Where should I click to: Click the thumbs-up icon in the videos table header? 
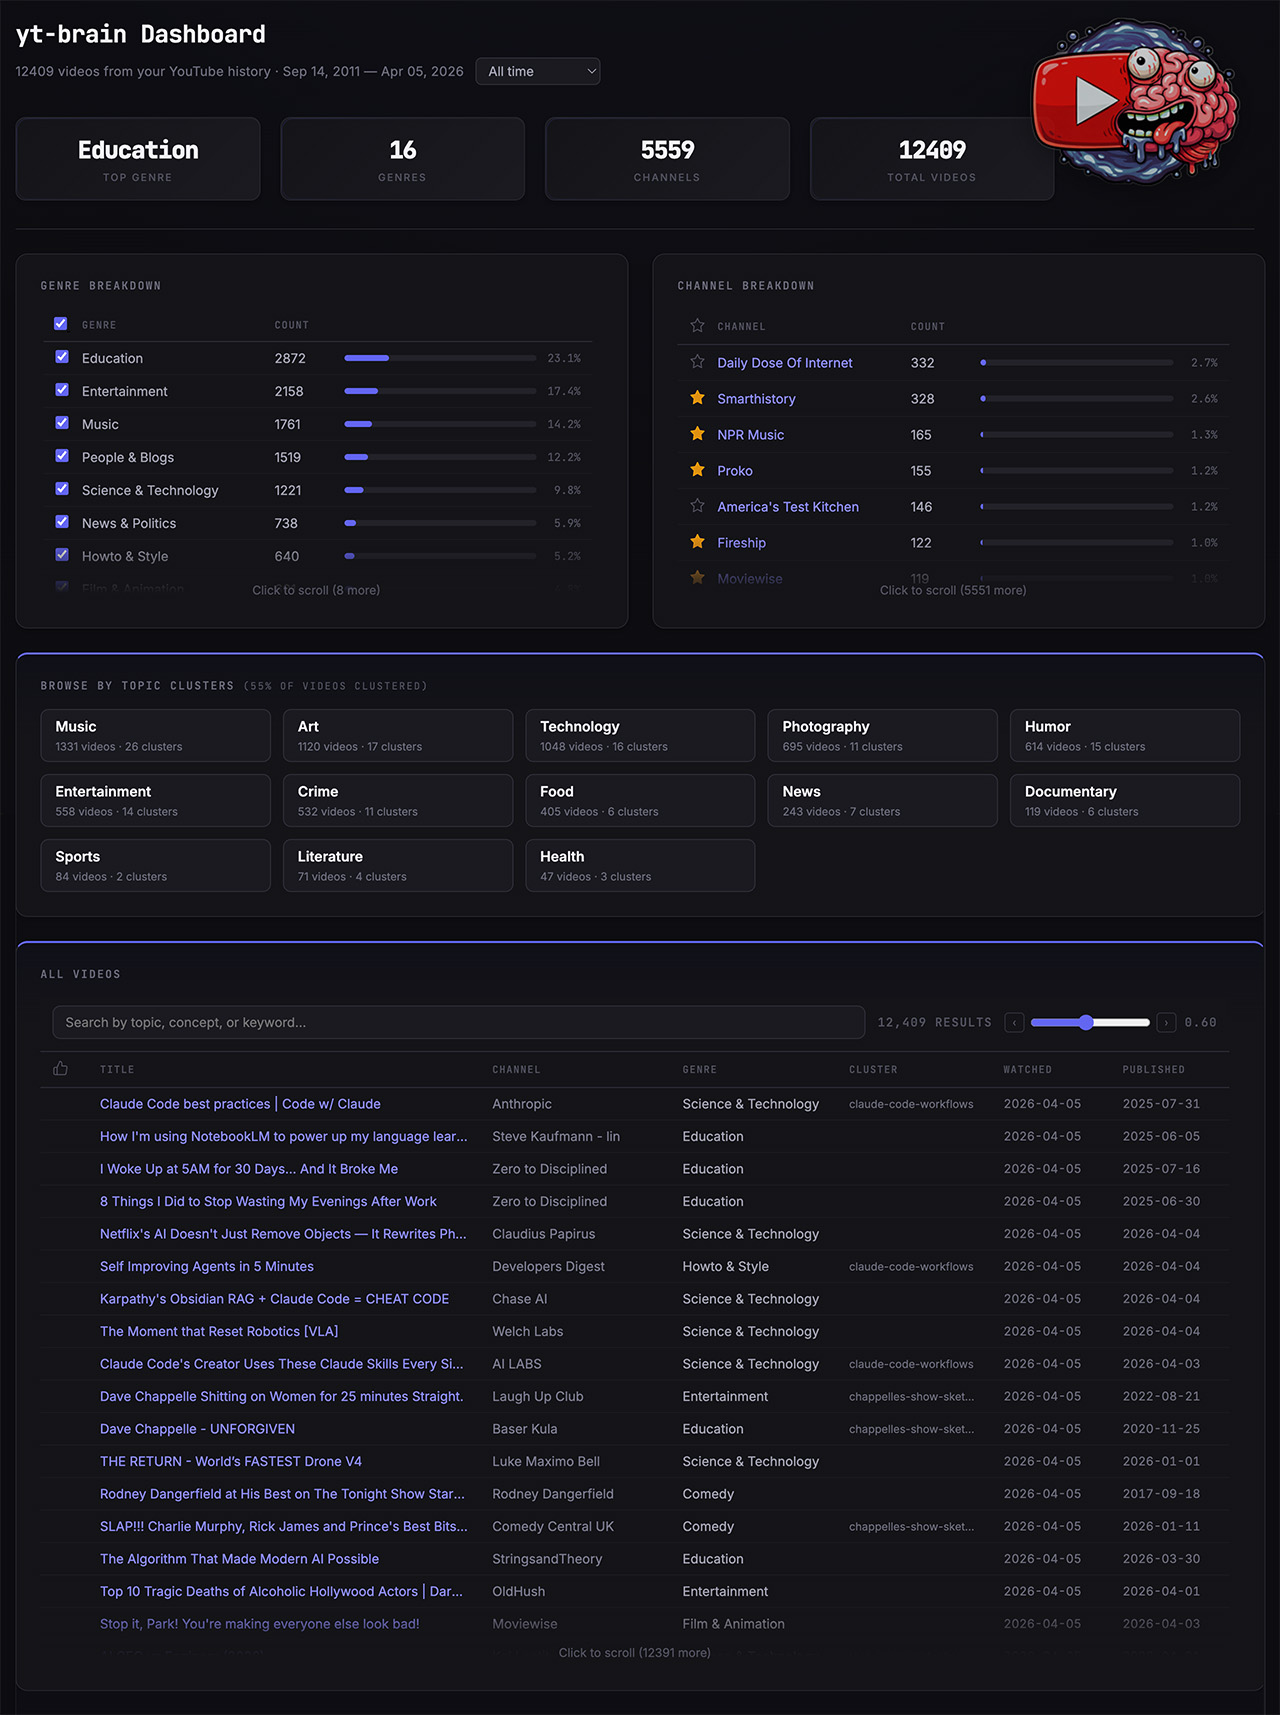tap(61, 1069)
